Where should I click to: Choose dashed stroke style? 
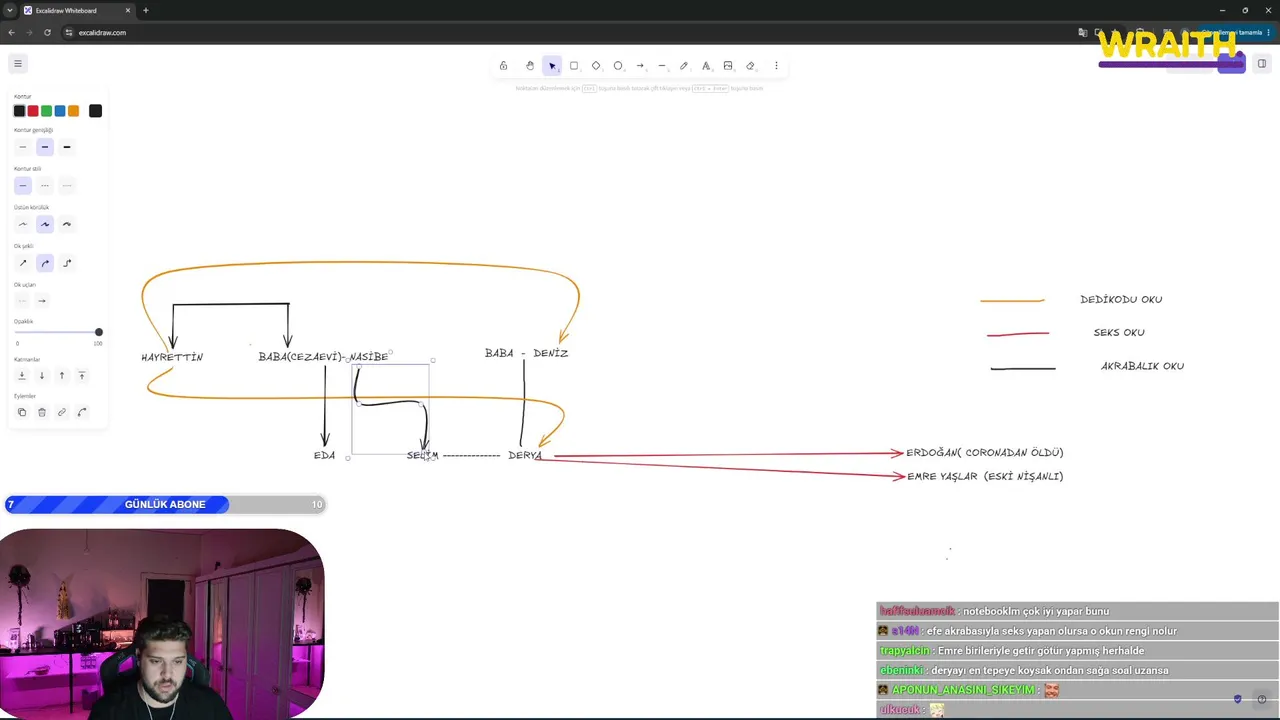click(x=45, y=185)
